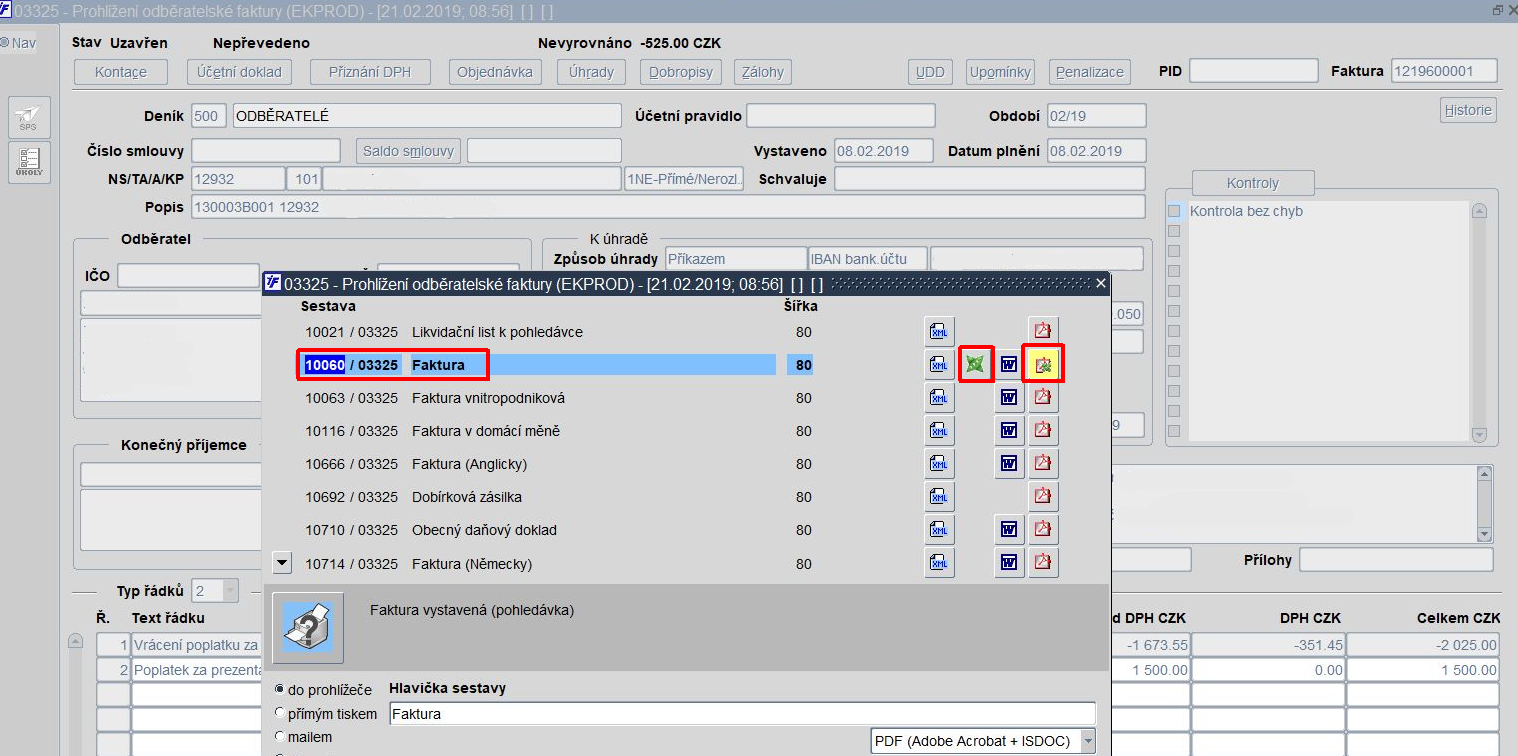Export Faktura (Anglicky) as XML
Screen dimensions: 1518x756
click(939, 464)
